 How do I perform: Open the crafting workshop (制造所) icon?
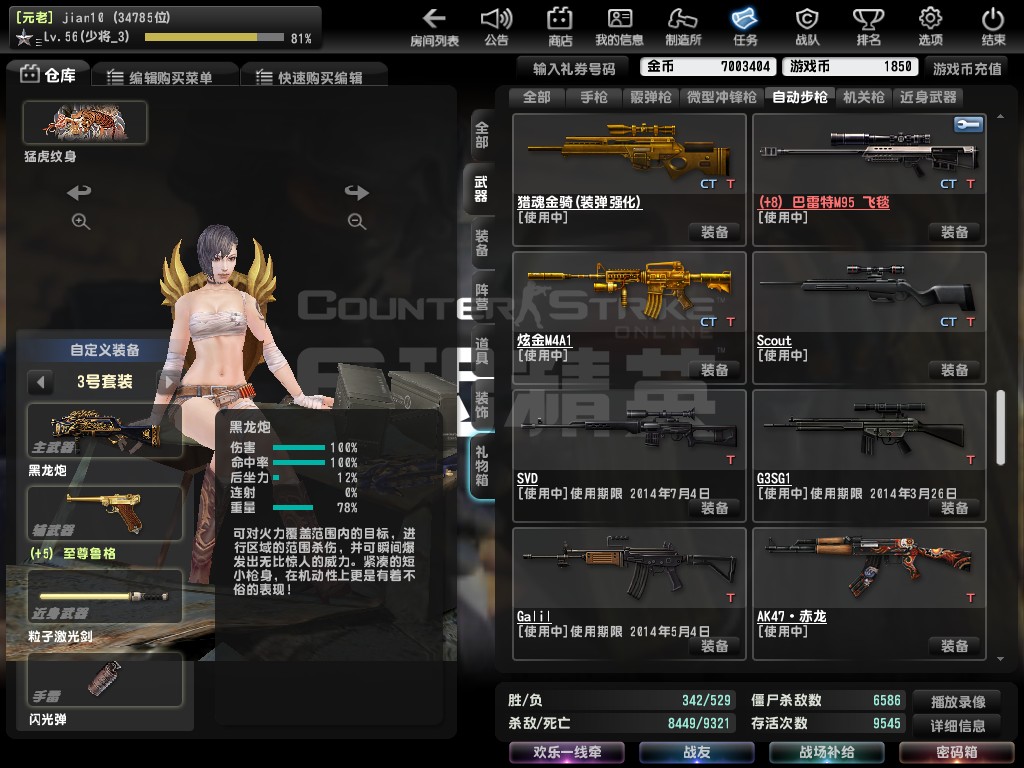click(683, 26)
